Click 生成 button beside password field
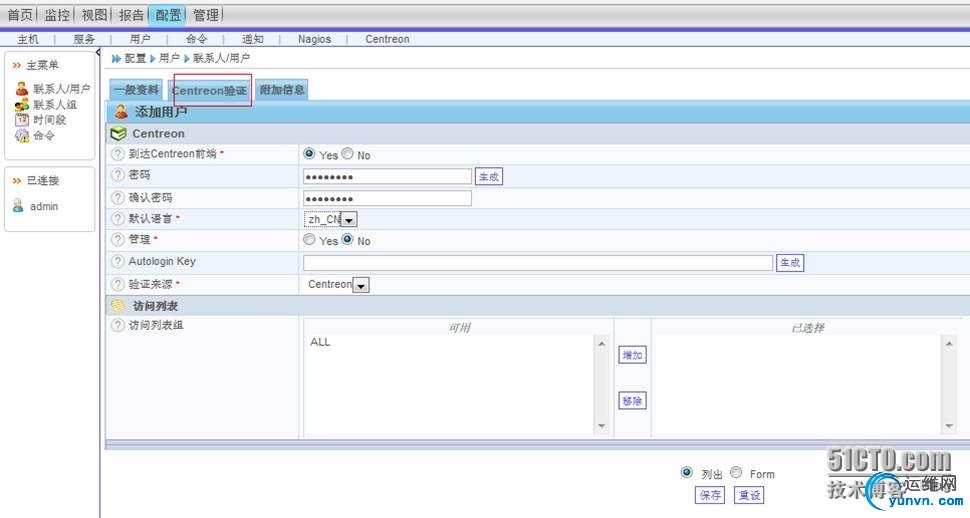The height and width of the screenshot is (518, 970). (x=489, y=176)
